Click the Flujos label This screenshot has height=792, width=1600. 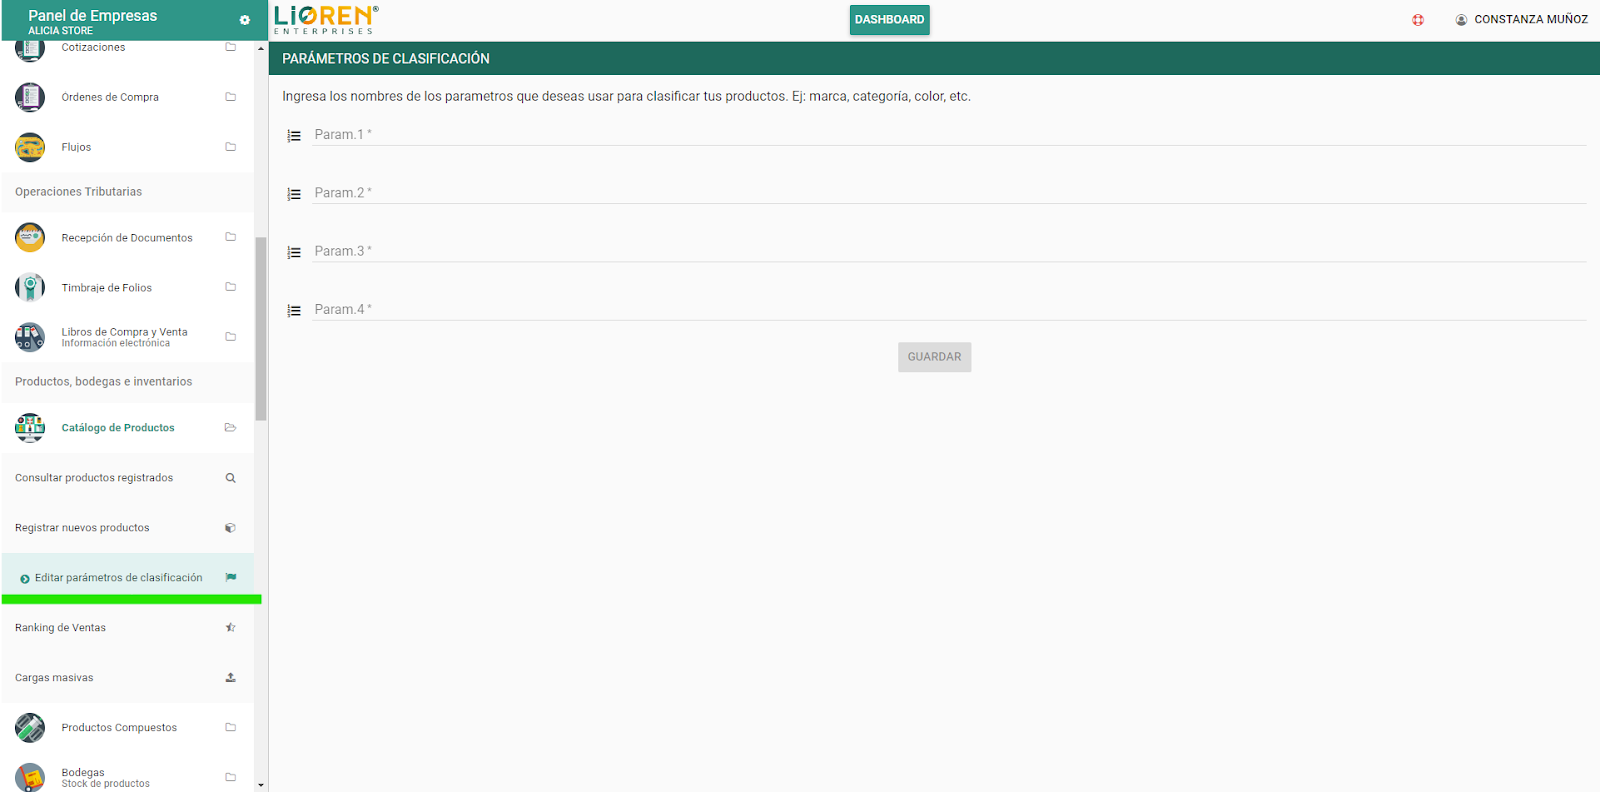tap(76, 147)
